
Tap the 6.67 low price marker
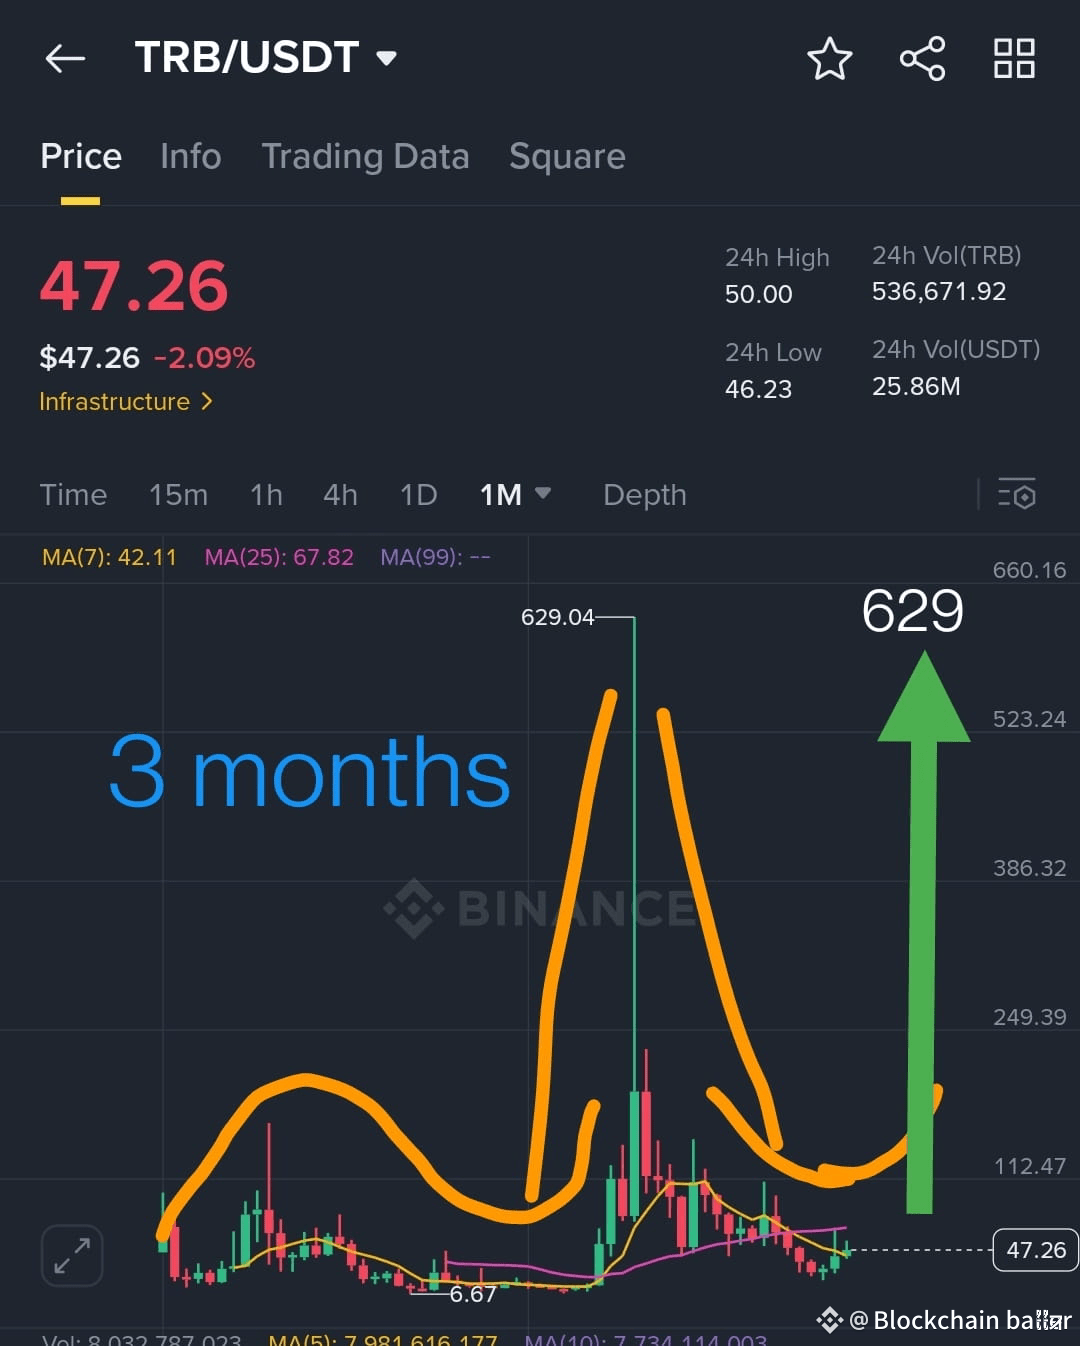(x=473, y=1294)
